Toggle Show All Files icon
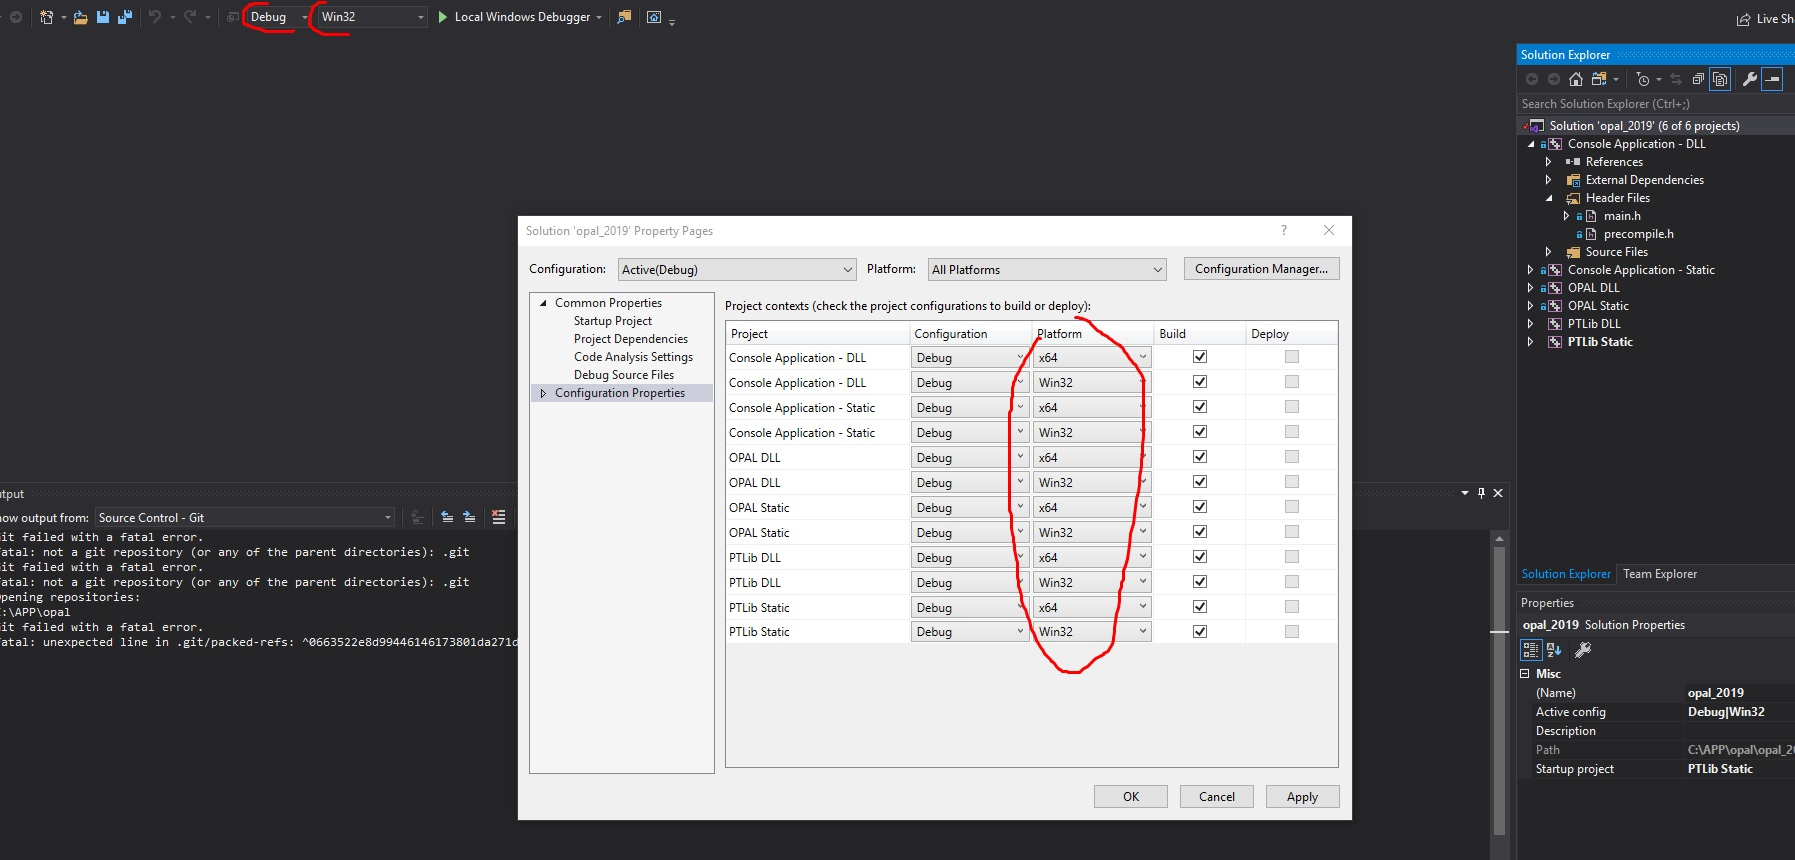1795x860 pixels. (1720, 79)
